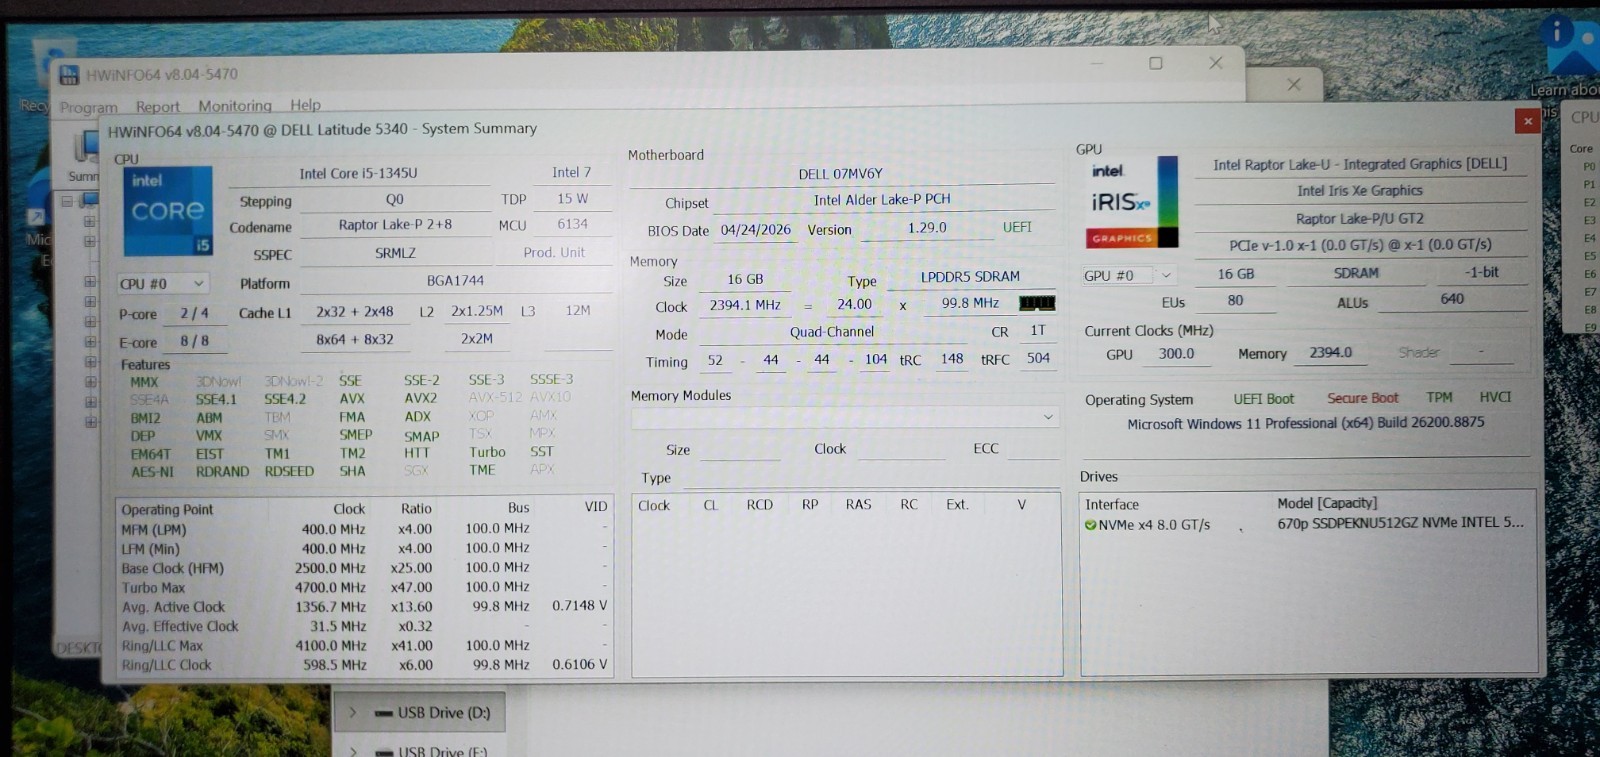
Task: Click the USB Drive (D:) drive icon
Action: [x=383, y=714]
